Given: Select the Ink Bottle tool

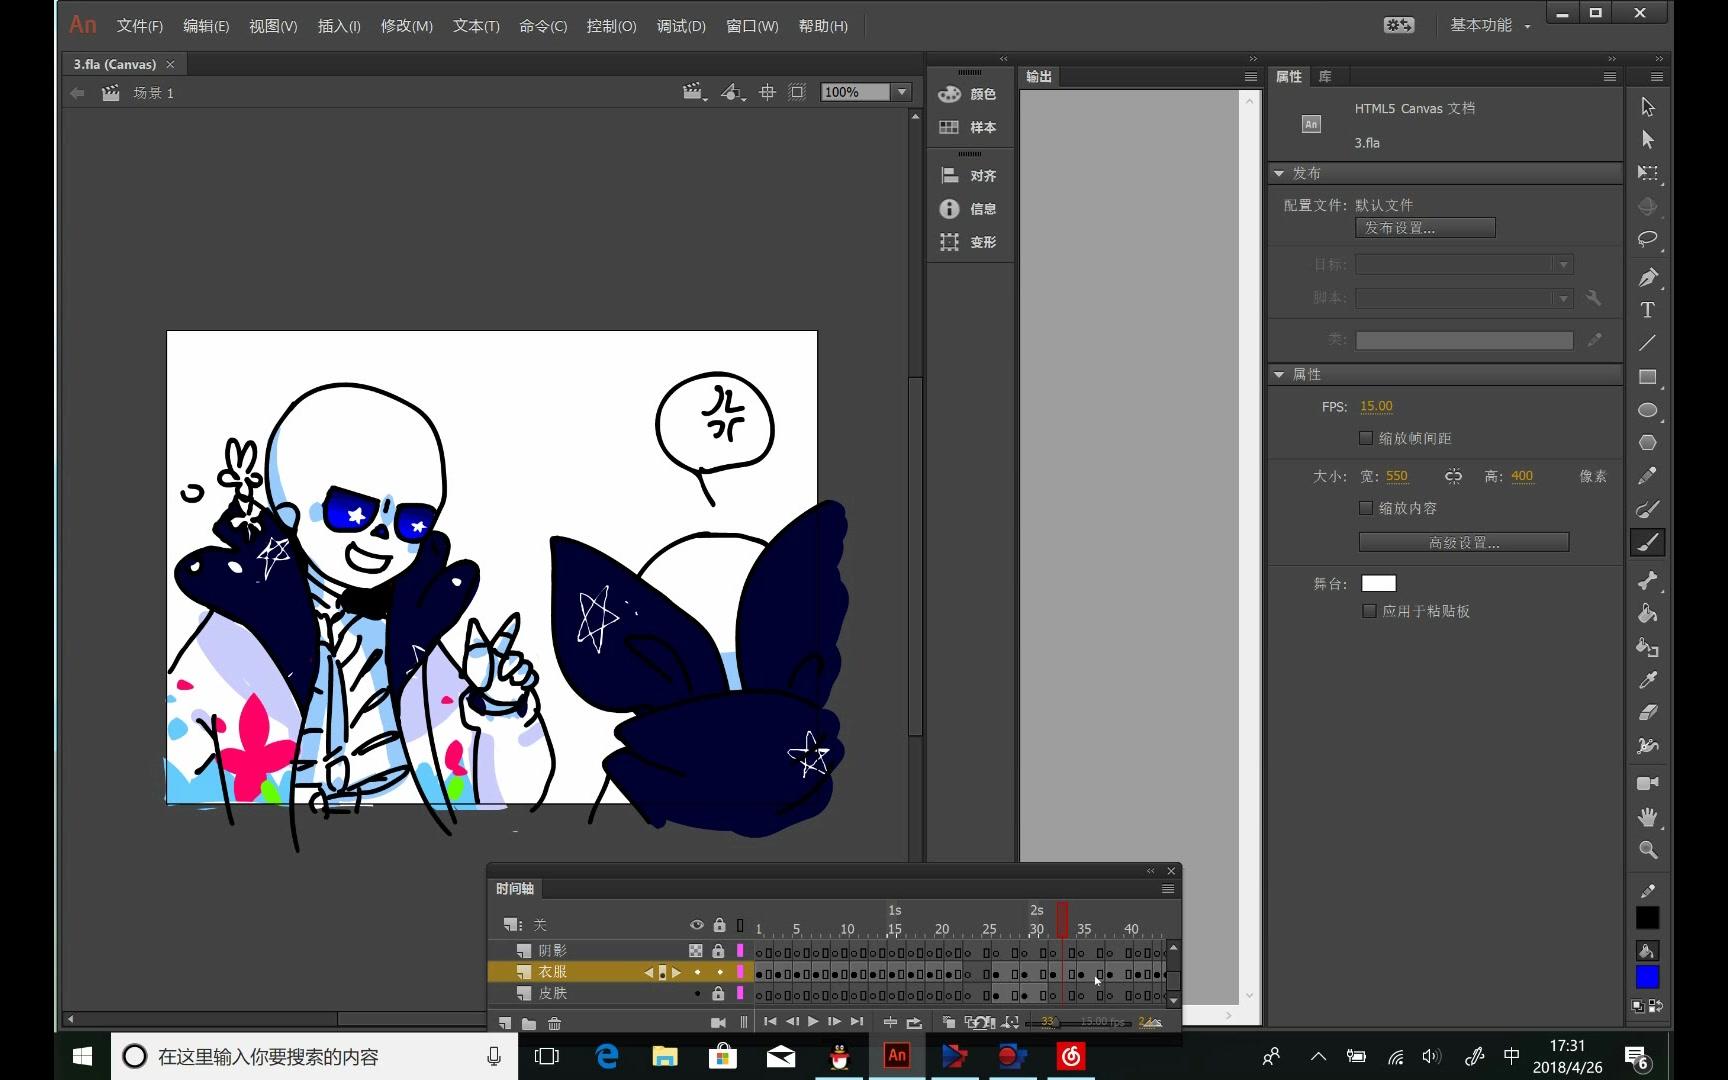Looking at the screenshot, I should 1648,647.
